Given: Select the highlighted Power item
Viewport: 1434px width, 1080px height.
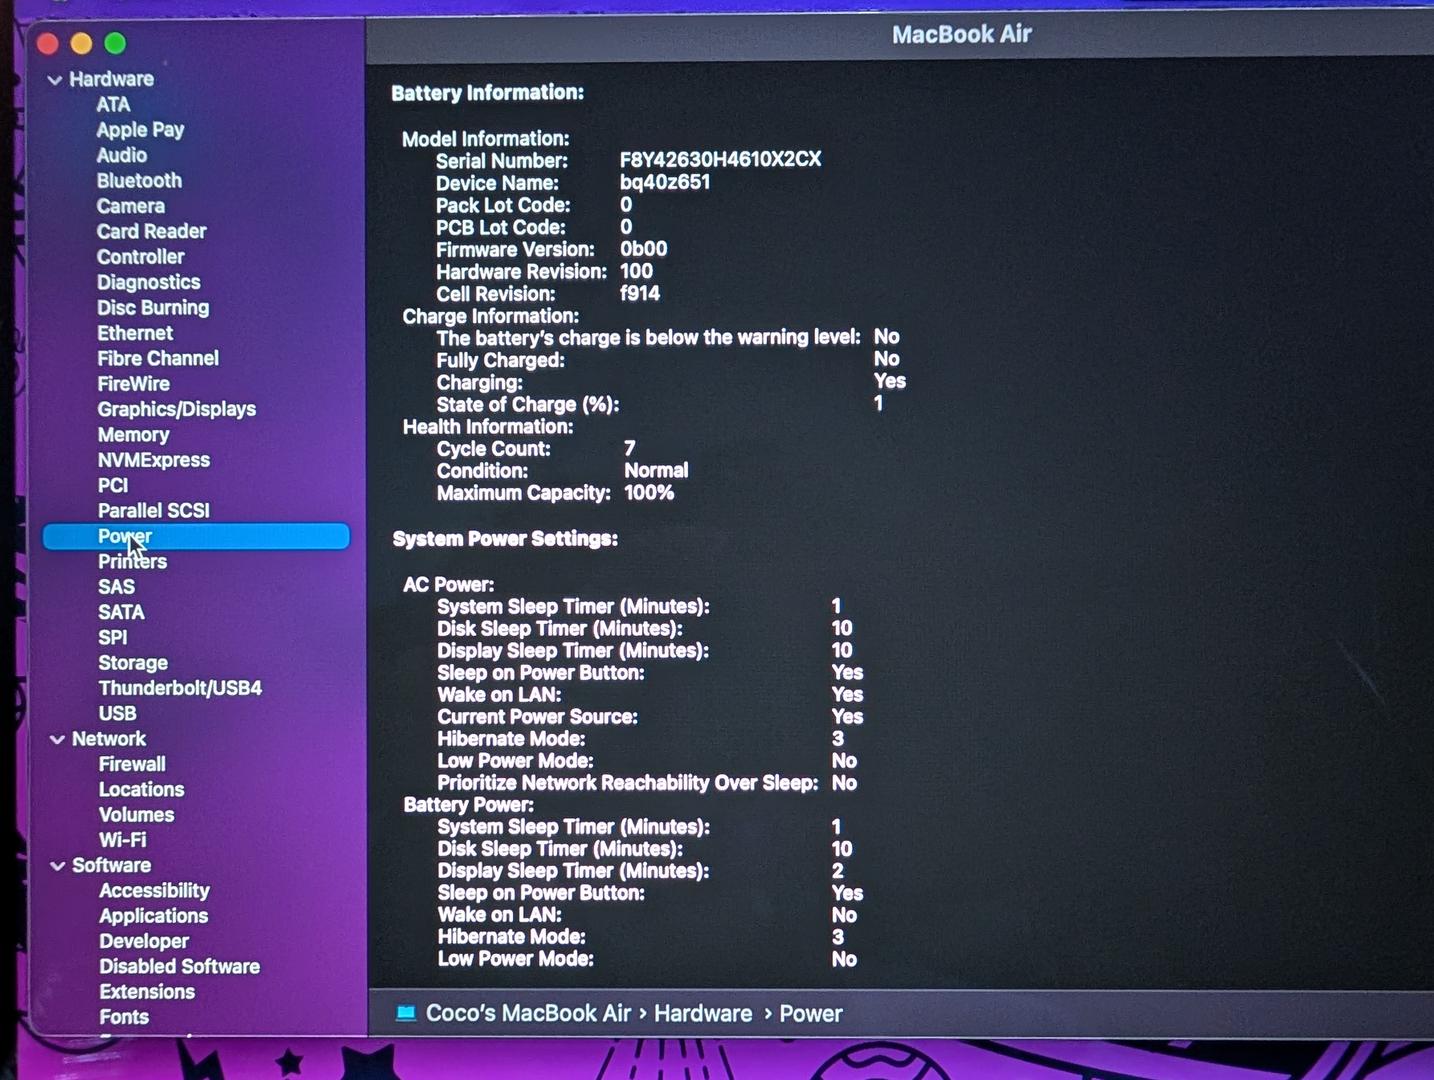Looking at the screenshot, I should (x=196, y=537).
